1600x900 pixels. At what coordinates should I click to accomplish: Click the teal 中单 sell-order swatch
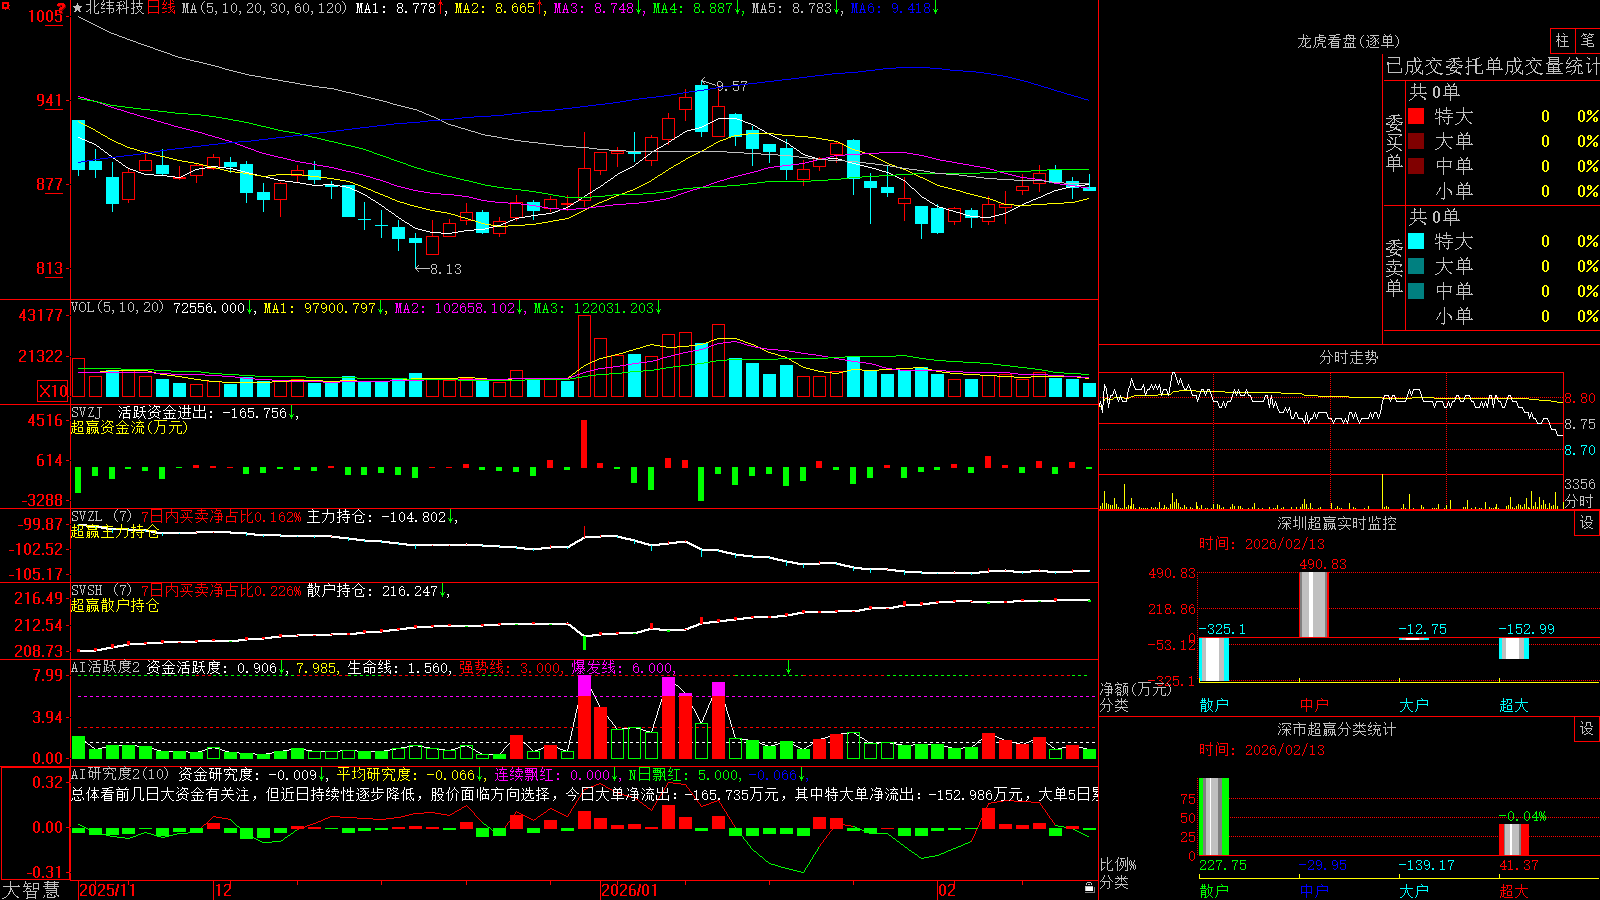[x=1416, y=291]
